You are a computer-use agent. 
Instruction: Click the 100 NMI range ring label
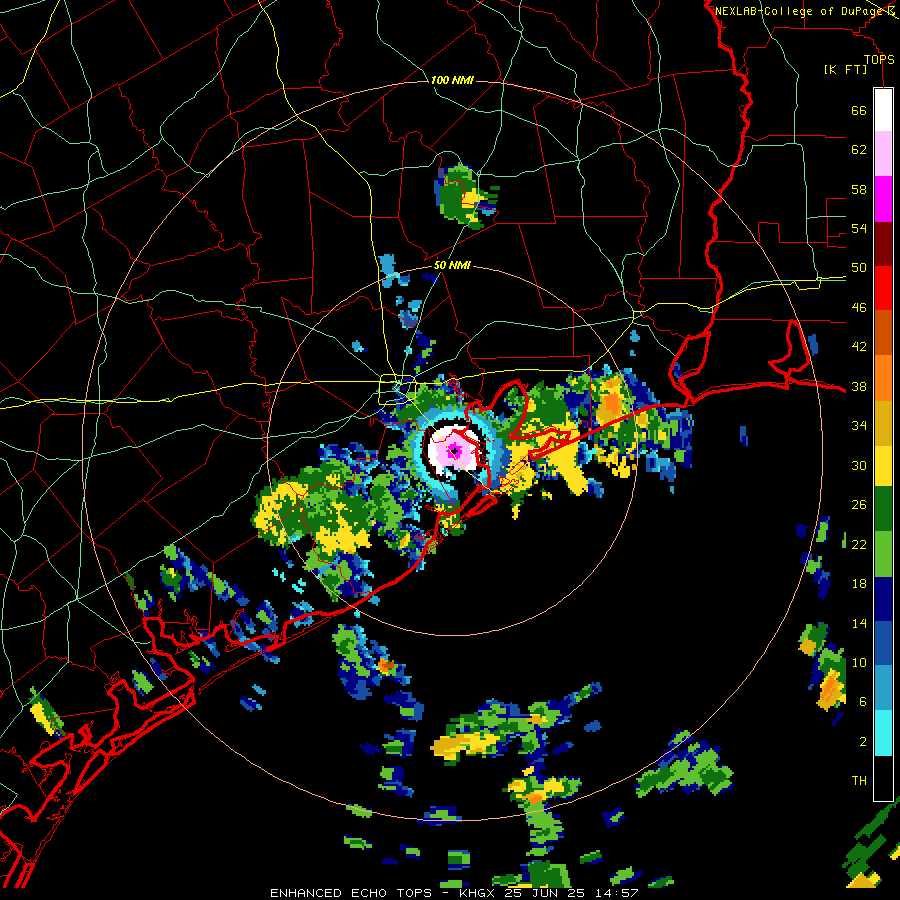(x=452, y=80)
